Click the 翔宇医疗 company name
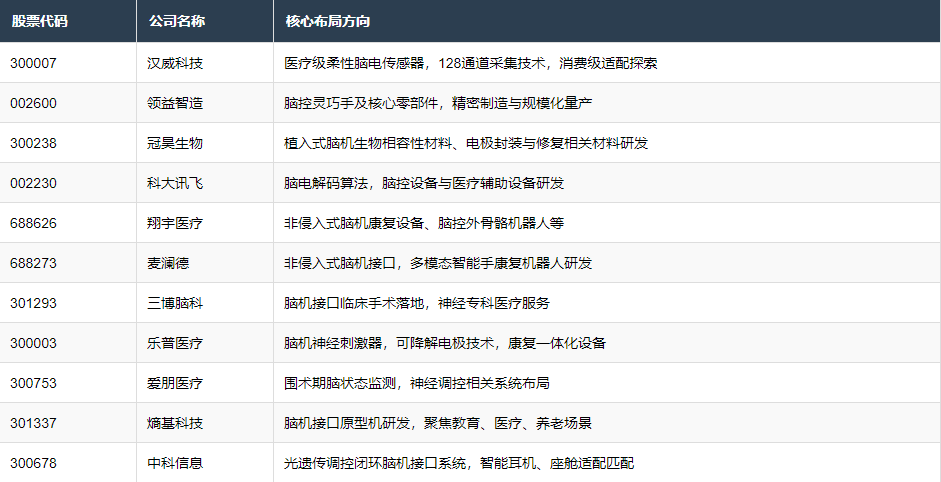 [175, 223]
